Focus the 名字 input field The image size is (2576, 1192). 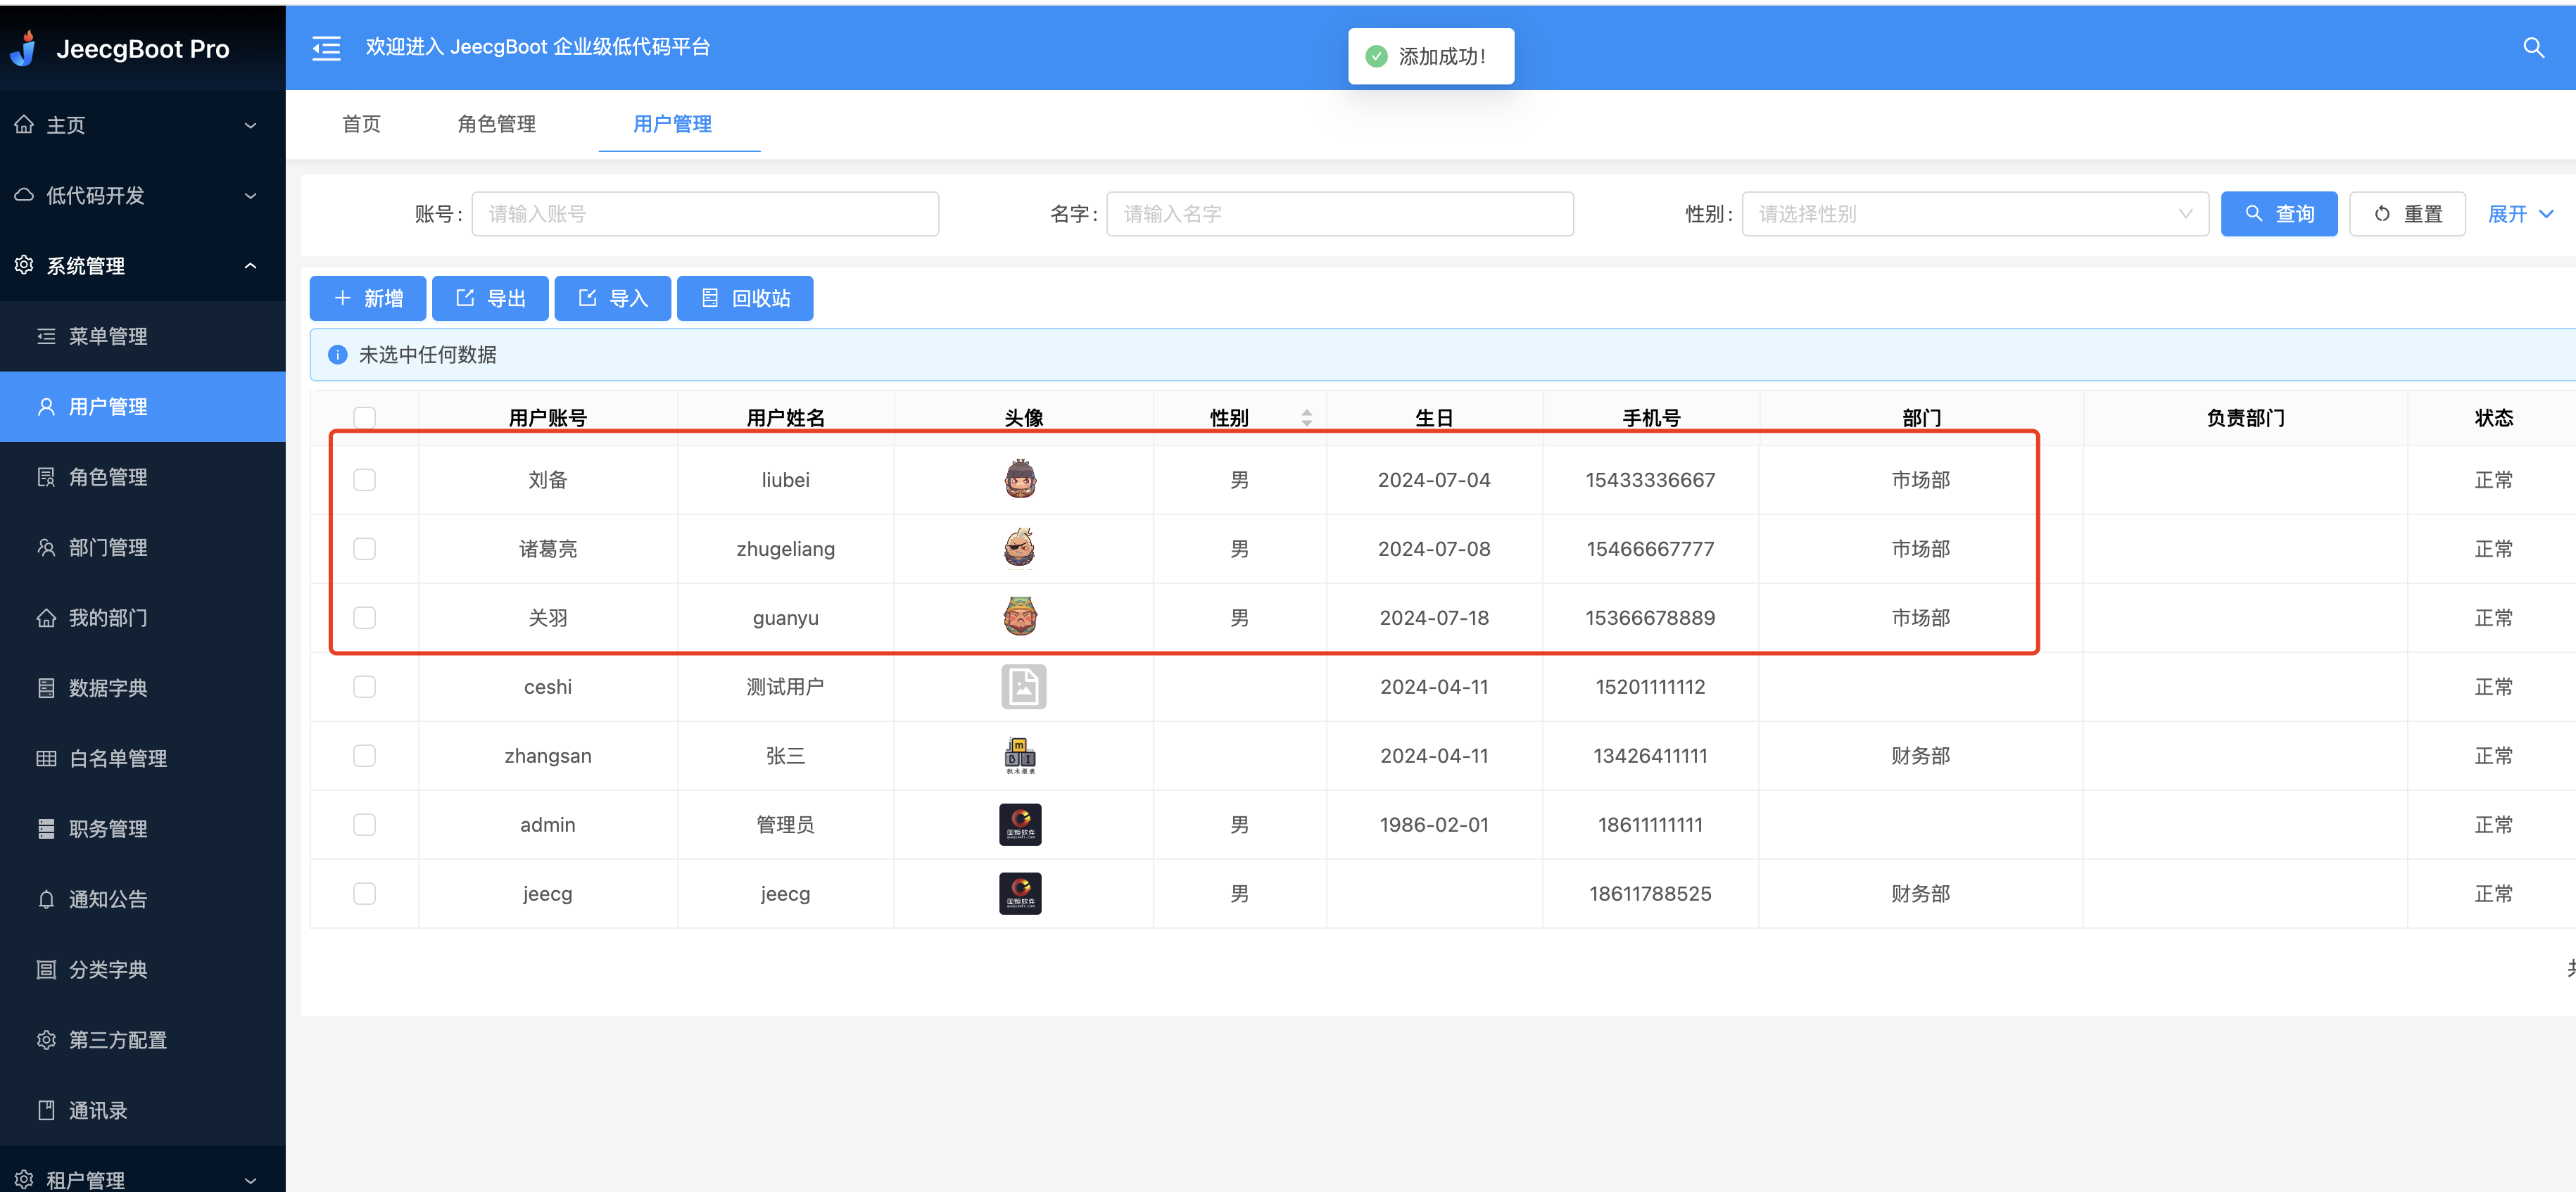1340,214
